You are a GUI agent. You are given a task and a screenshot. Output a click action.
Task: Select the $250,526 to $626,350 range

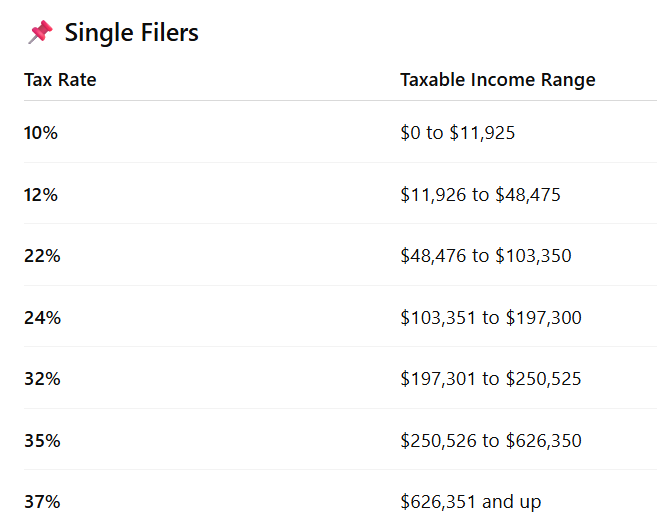click(490, 441)
